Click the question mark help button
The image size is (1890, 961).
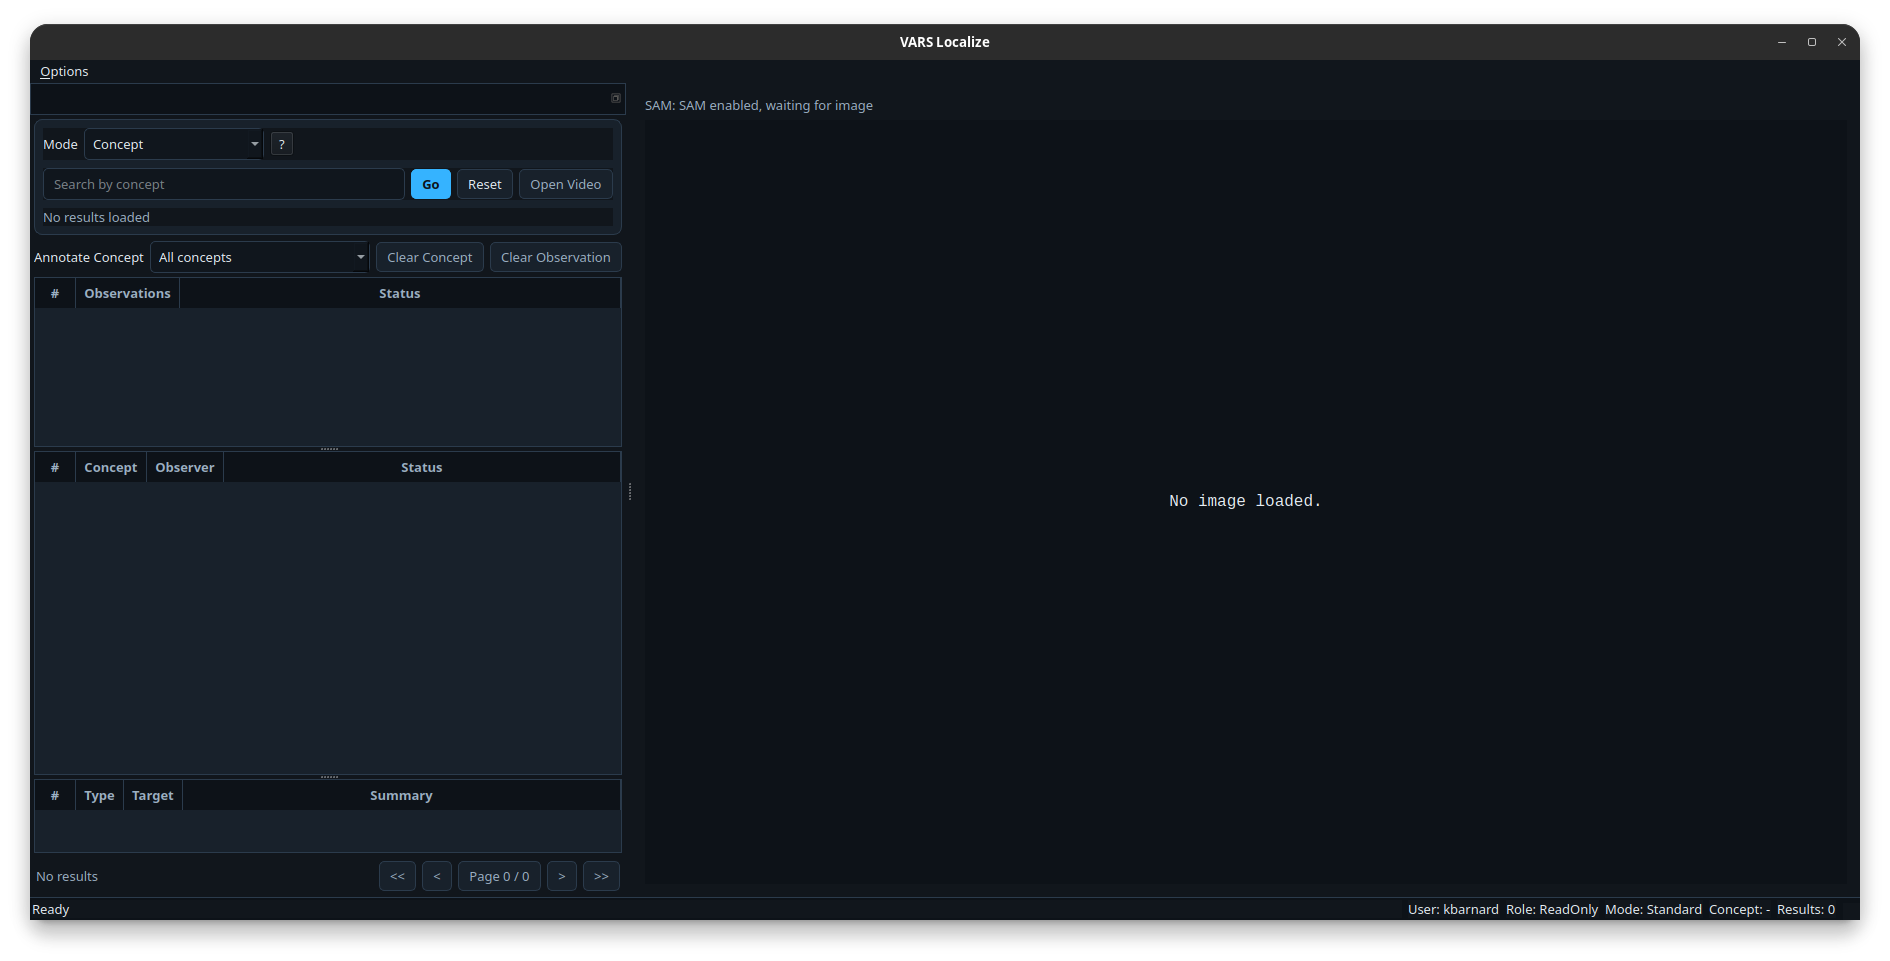tap(282, 144)
